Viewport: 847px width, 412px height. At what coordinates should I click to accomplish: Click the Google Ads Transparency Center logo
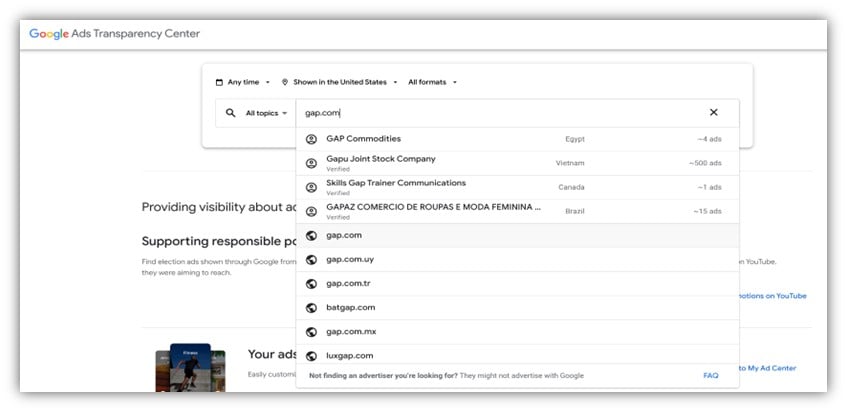click(115, 34)
